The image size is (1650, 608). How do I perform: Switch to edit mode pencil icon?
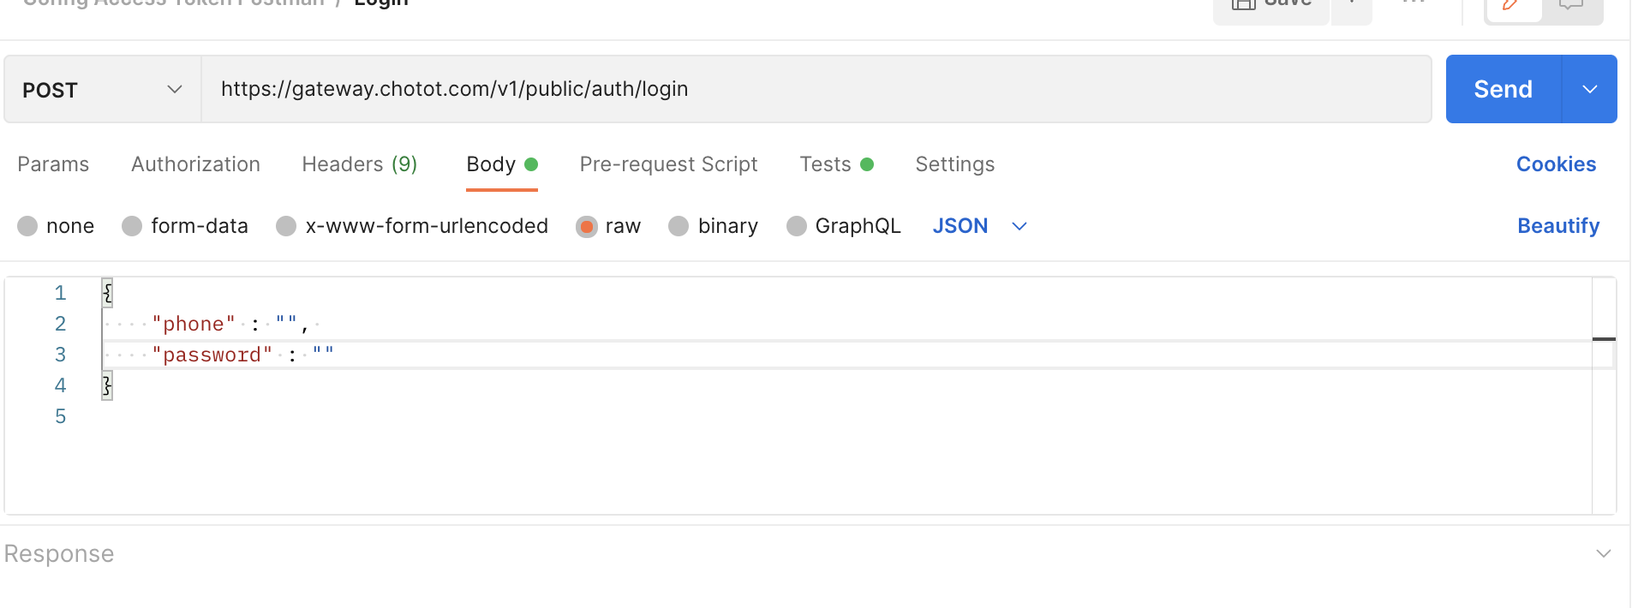[x=1512, y=6]
